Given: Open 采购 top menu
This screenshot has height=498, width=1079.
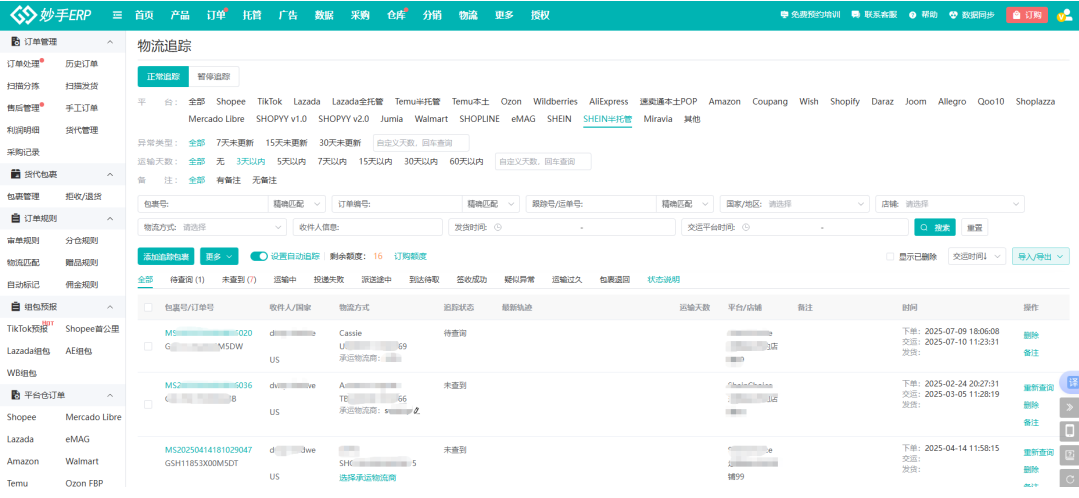Looking at the screenshot, I should pos(360,15).
